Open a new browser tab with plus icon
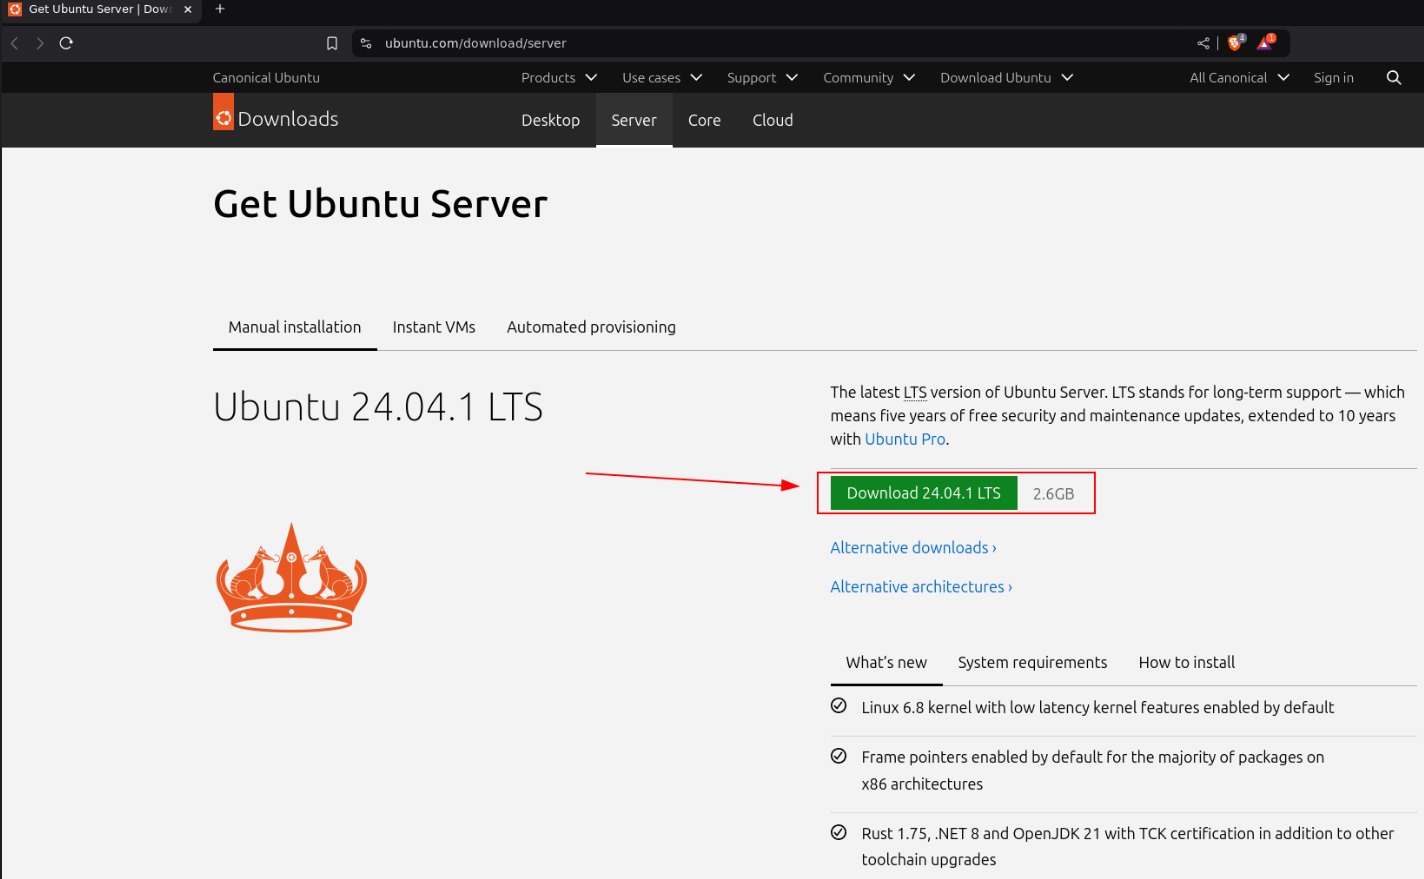Image resolution: width=1424 pixels, height=879 pixels. pos(220,9)
